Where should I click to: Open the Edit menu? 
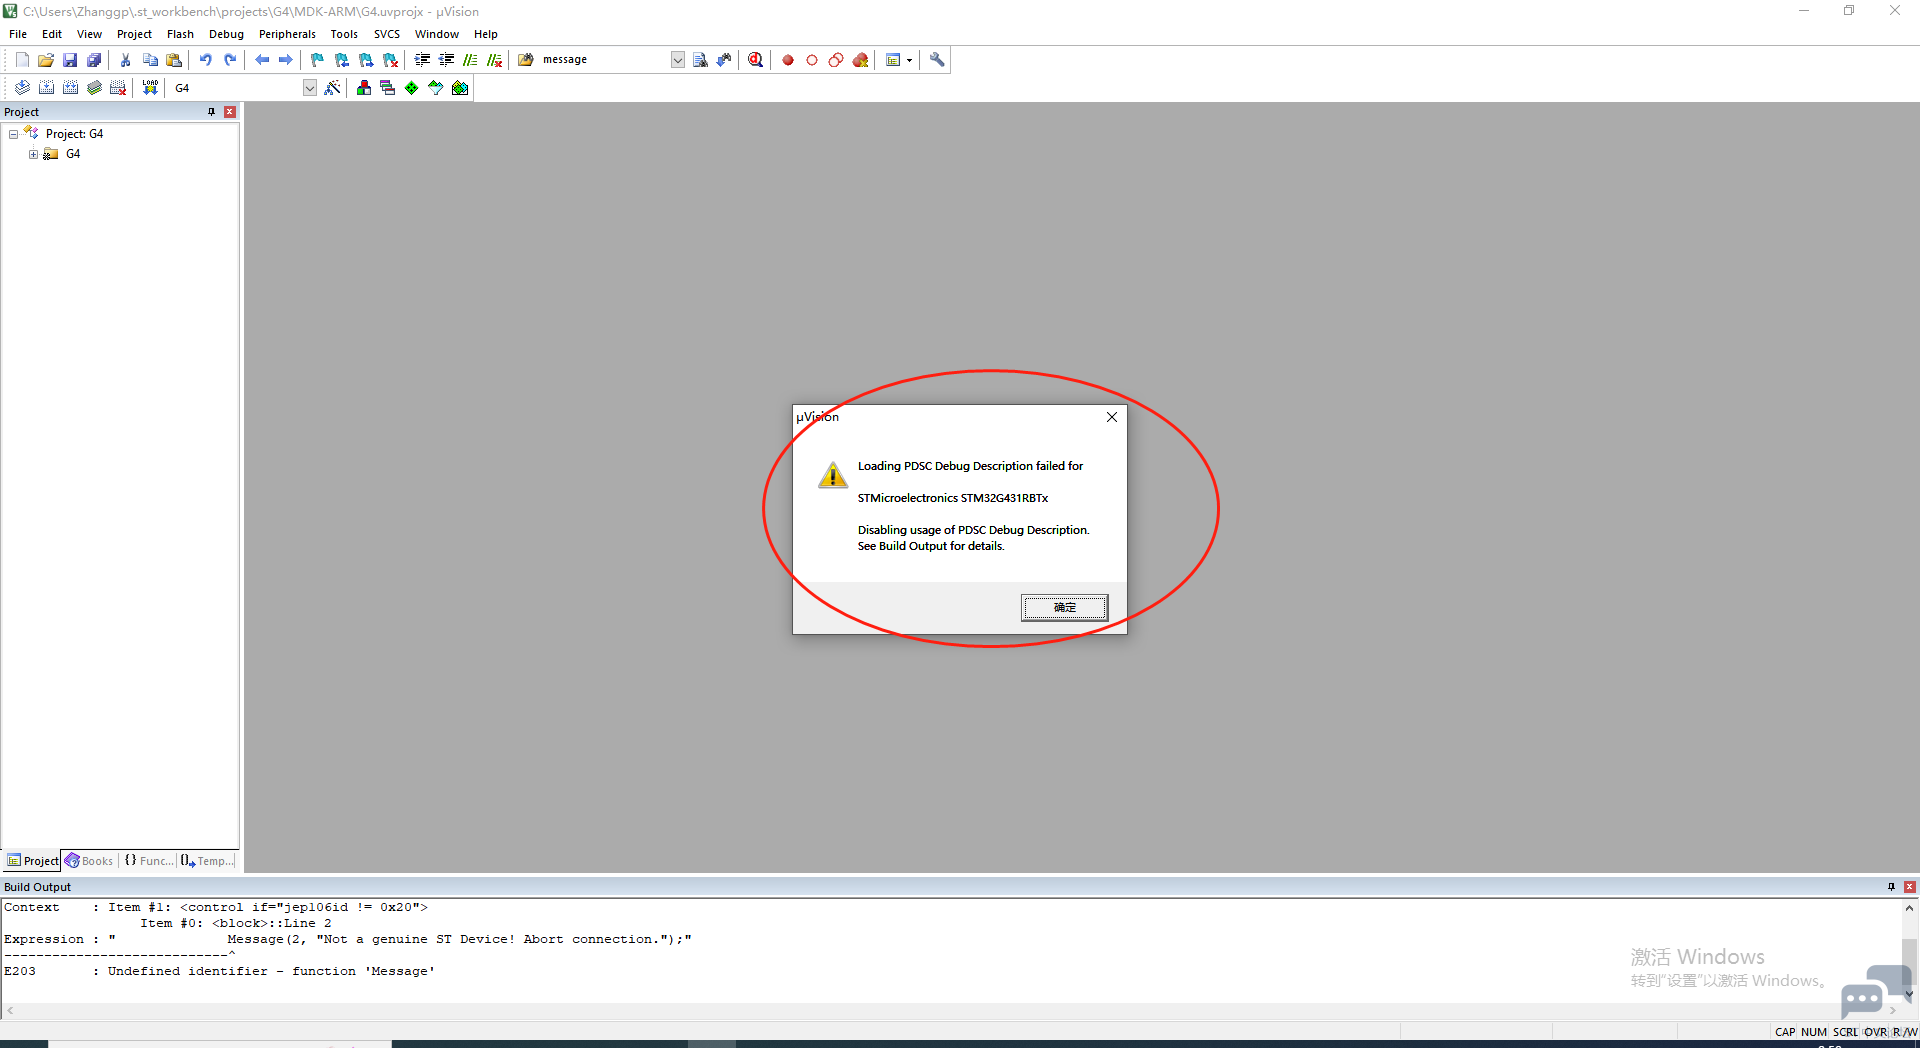(52, 34)
